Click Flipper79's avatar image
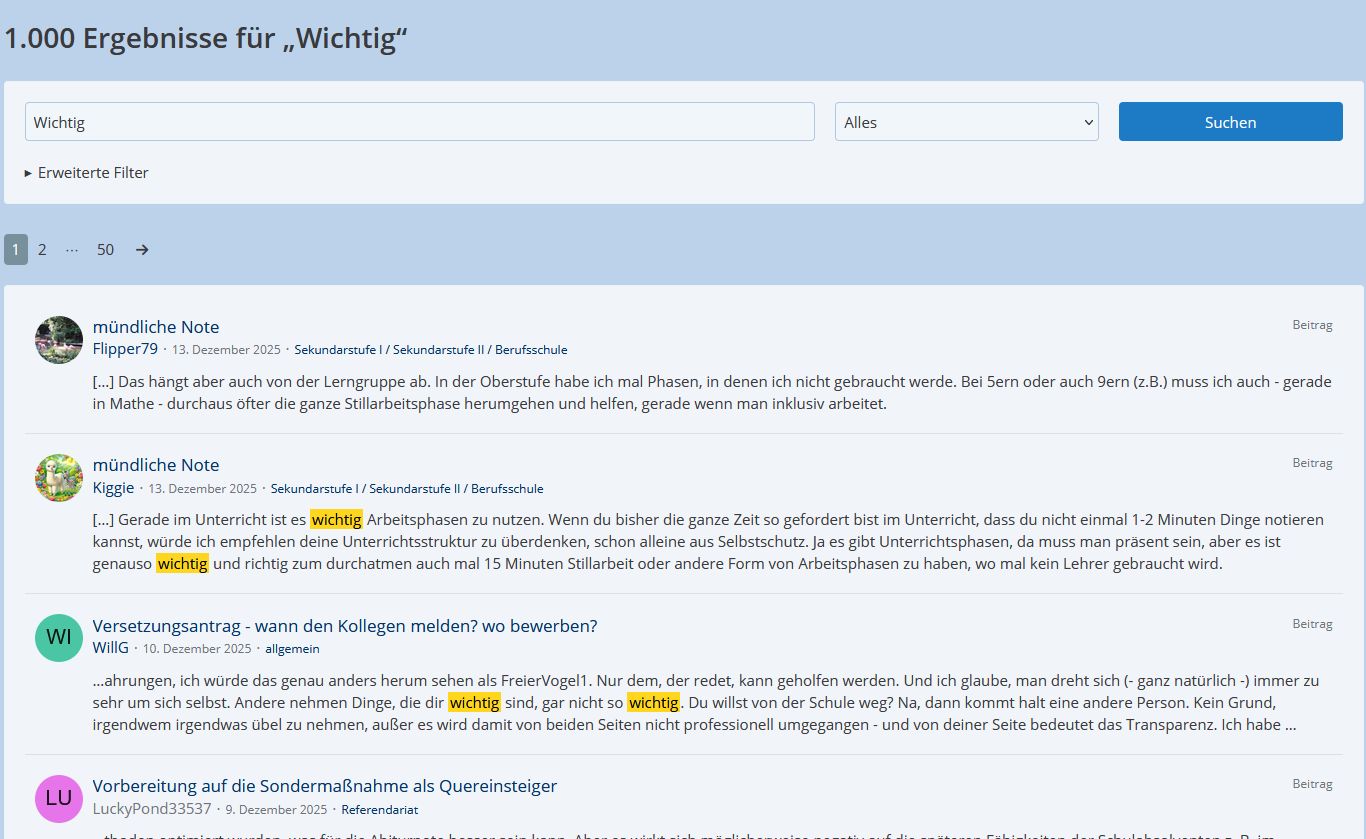Viewport: 1366px width, 839px height. pos(59,340)
